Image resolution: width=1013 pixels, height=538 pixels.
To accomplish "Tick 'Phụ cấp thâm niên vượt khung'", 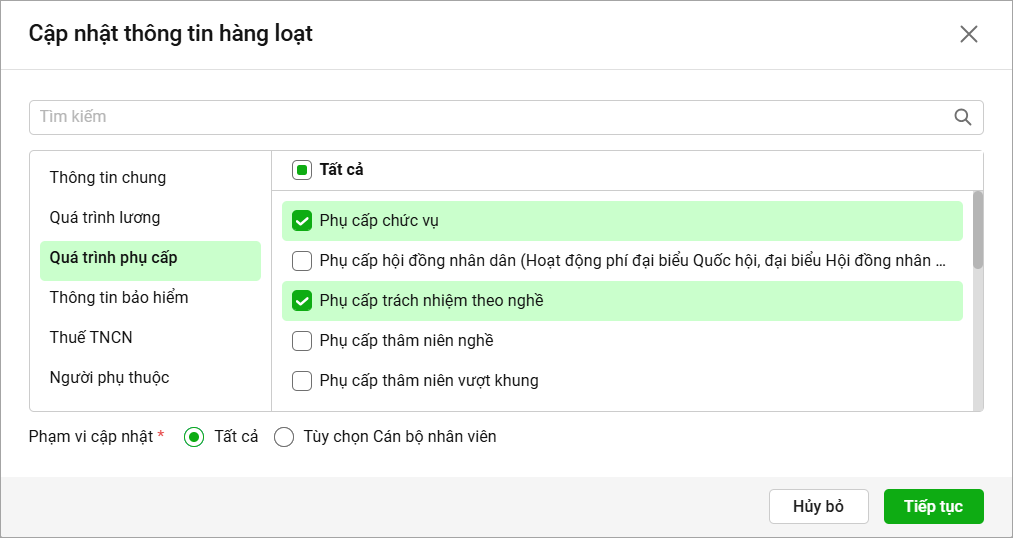I will 302,381.
